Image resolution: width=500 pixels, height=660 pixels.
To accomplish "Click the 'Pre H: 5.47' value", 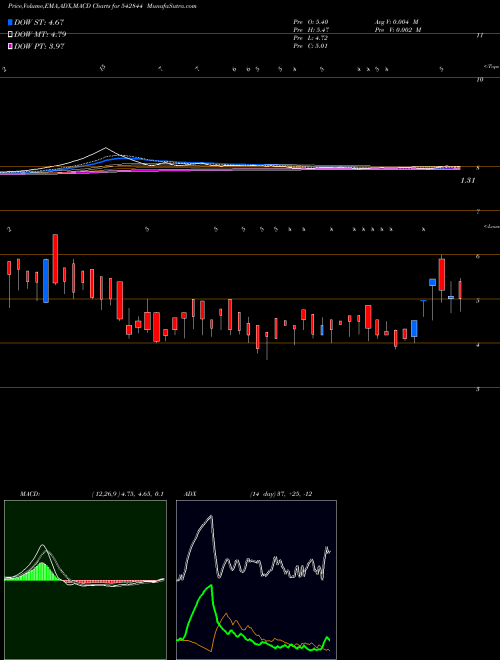I will tap(311, 29).
